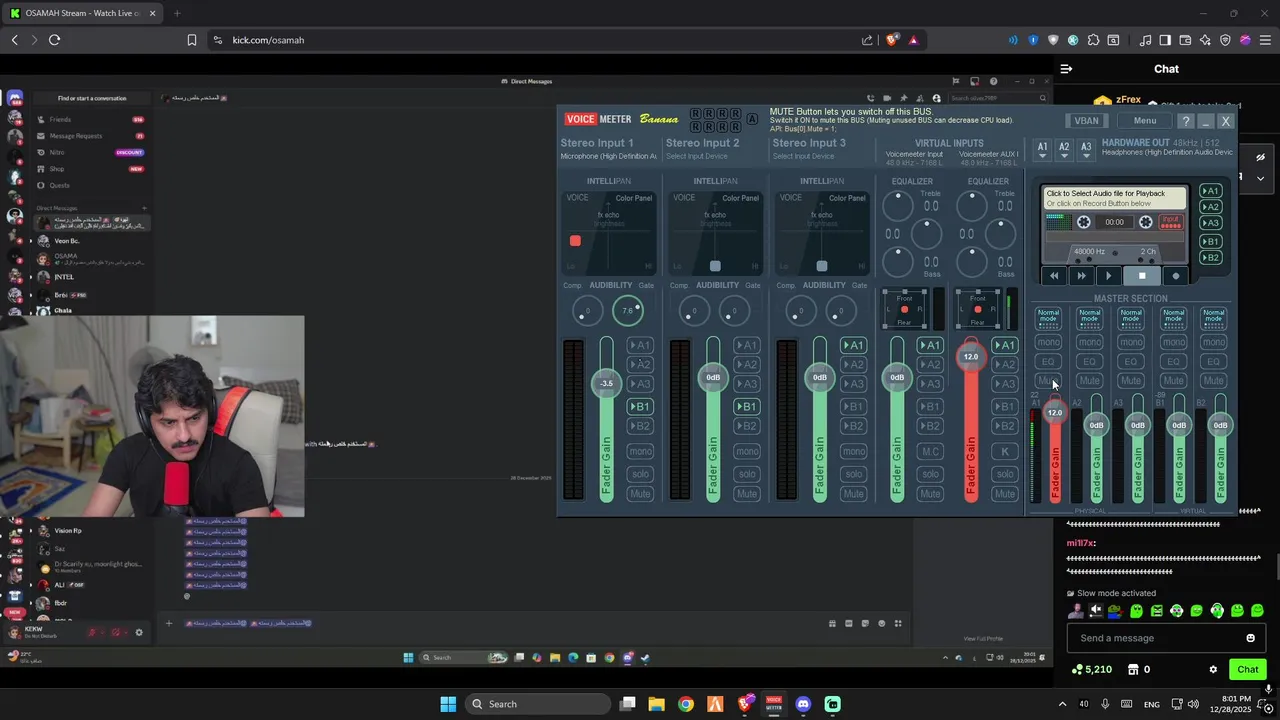Click the red Intellipan dot on Stereo Input 1
Viewport: 1280px width, 720px height.
[575, 241]
